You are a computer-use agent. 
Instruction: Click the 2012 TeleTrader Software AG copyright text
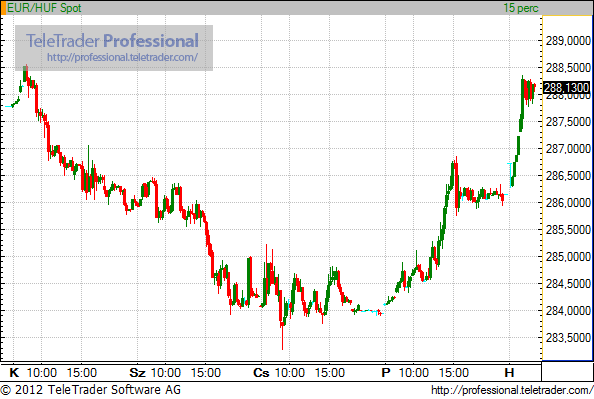[x=91, y=390]
